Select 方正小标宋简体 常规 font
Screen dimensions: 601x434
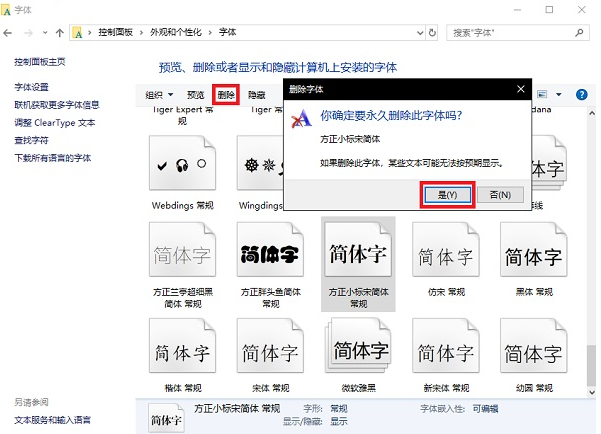pyautogui.click(x=358, y=265)
